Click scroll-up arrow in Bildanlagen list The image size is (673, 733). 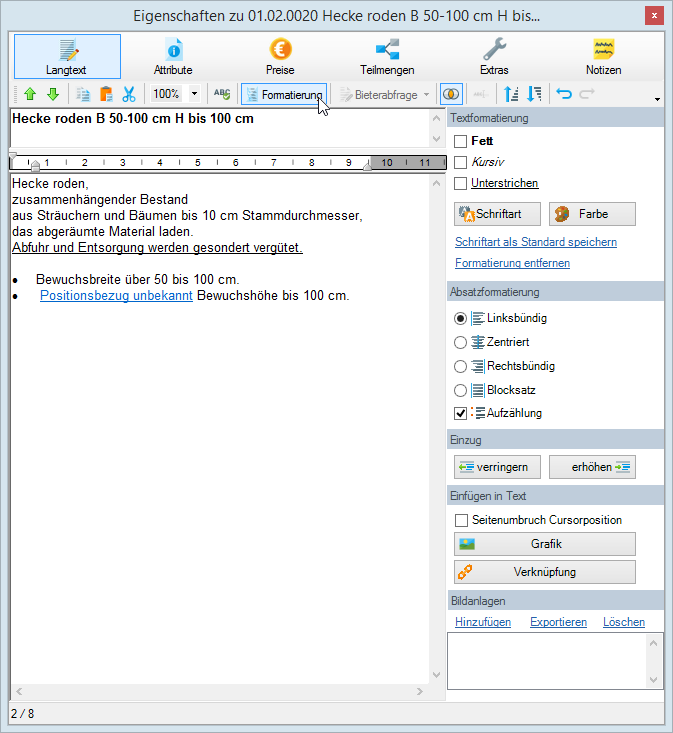(653, 644)
